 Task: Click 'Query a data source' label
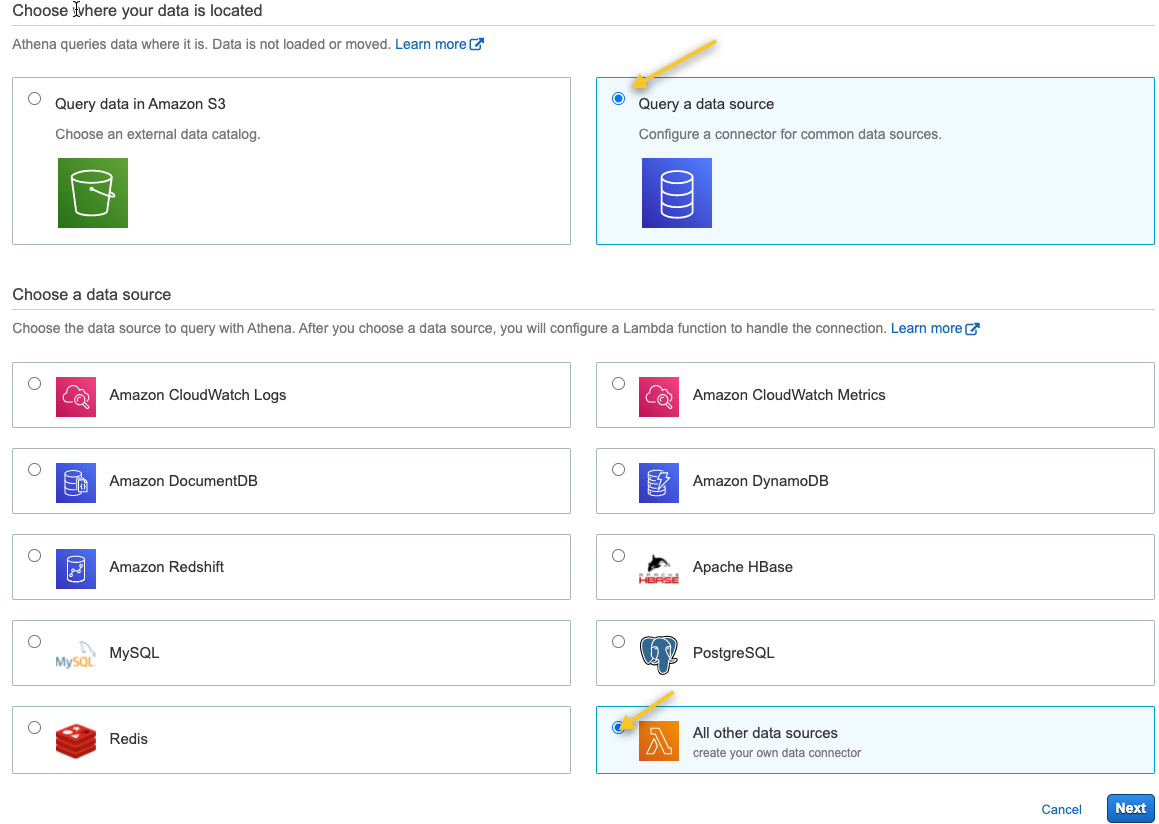point(706,104)
